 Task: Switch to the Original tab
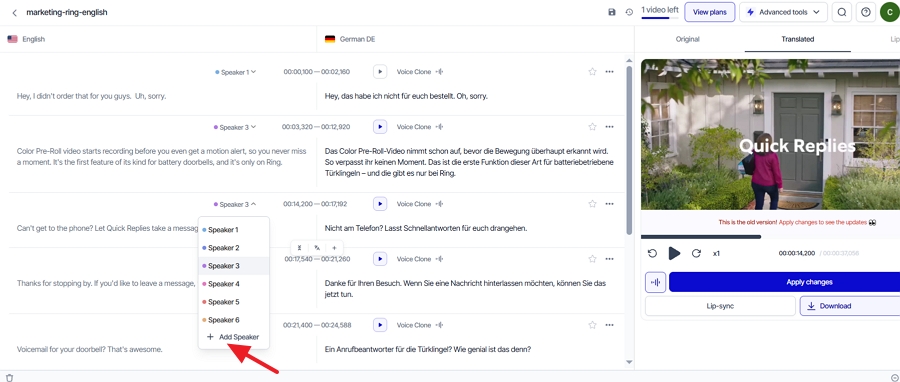[x=687, y=39]
